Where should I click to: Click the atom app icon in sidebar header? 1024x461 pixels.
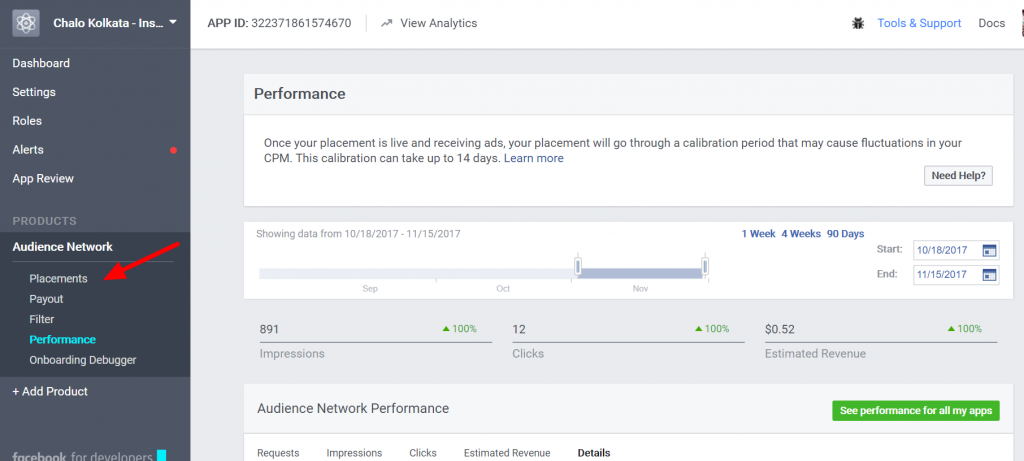[25, 23]
